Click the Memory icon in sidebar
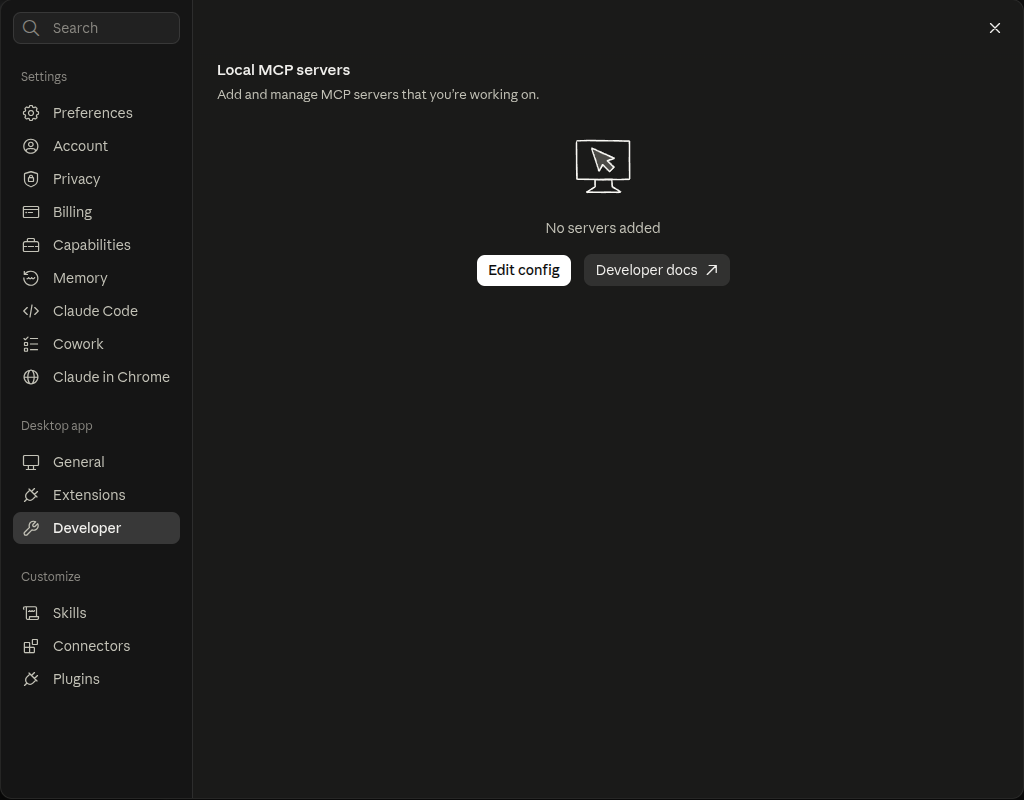This screenshot has height=800, width=1024. tap(31, 278)
